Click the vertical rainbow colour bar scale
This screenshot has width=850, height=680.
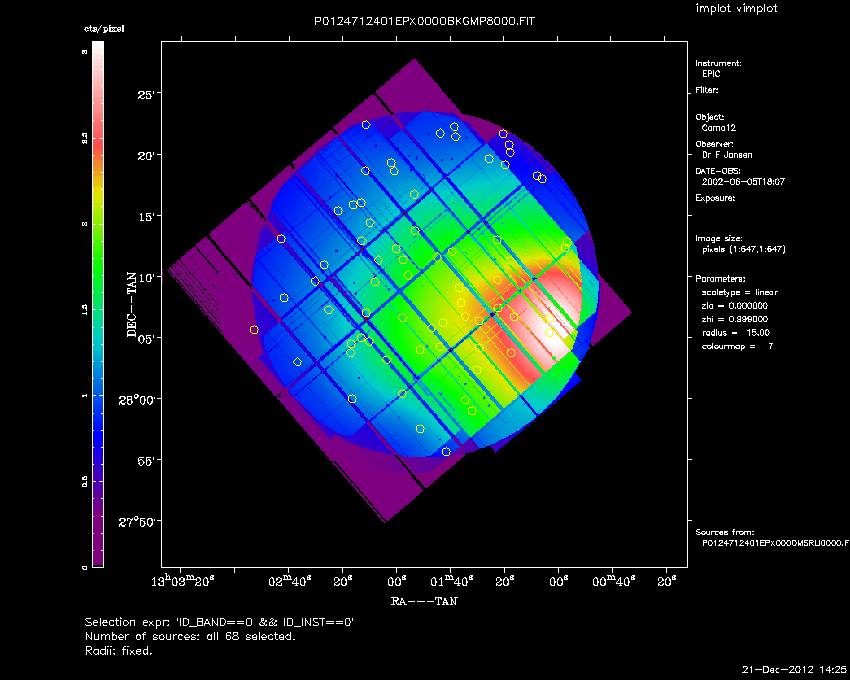(98, 304)
